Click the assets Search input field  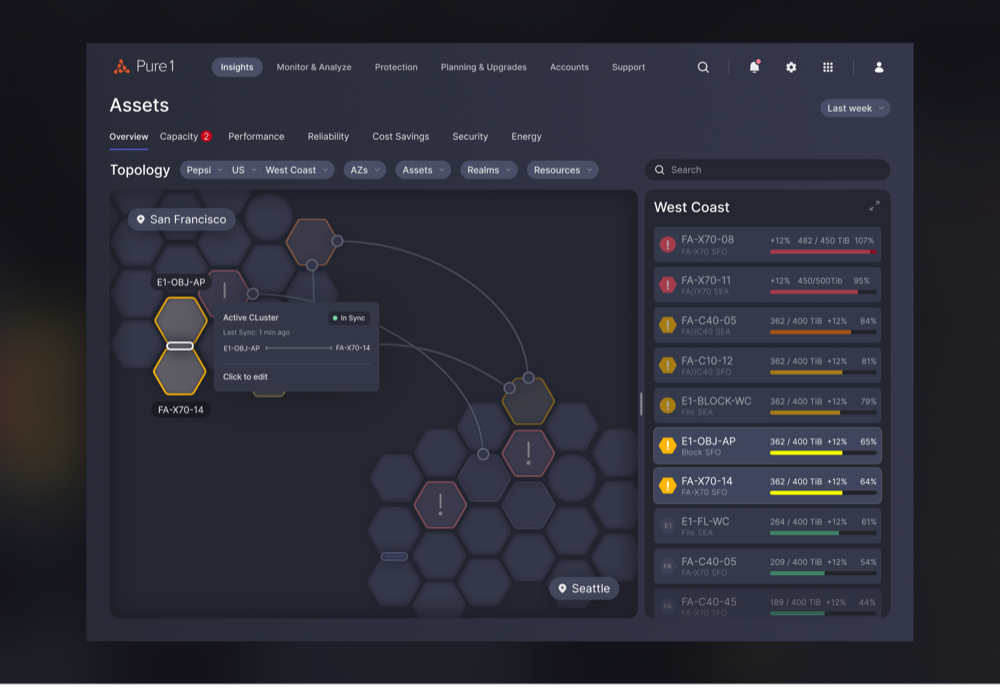tap(767, 170)
